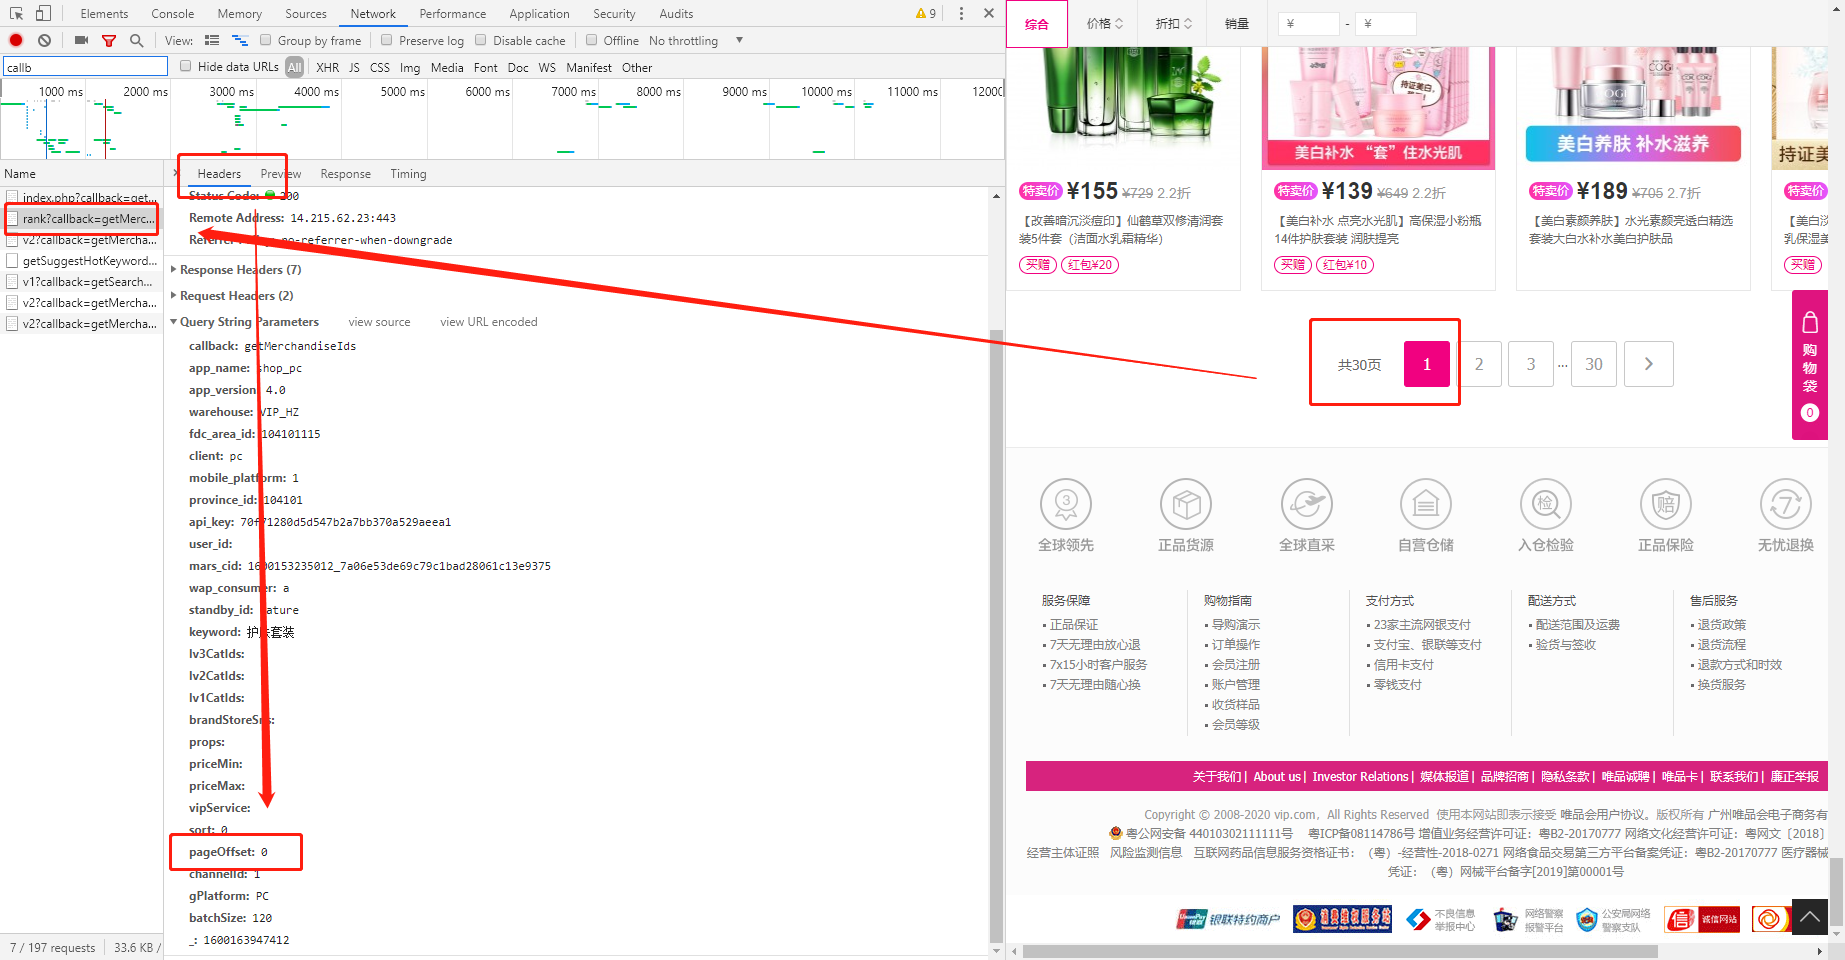Close the DevTools panel
This screenshot has width=1845, height=960.
coord(989,13)
